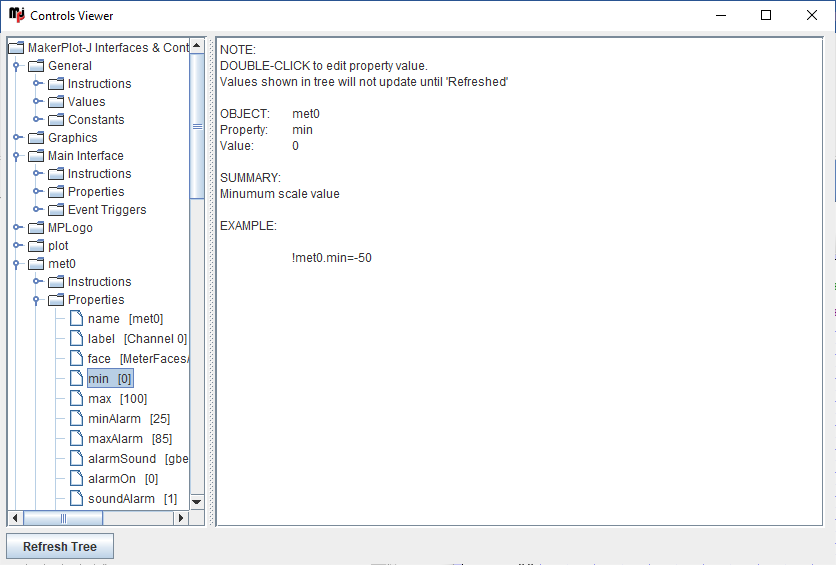Select the name [met0] property
Screen dimensions: 836x565
point(125,319)
